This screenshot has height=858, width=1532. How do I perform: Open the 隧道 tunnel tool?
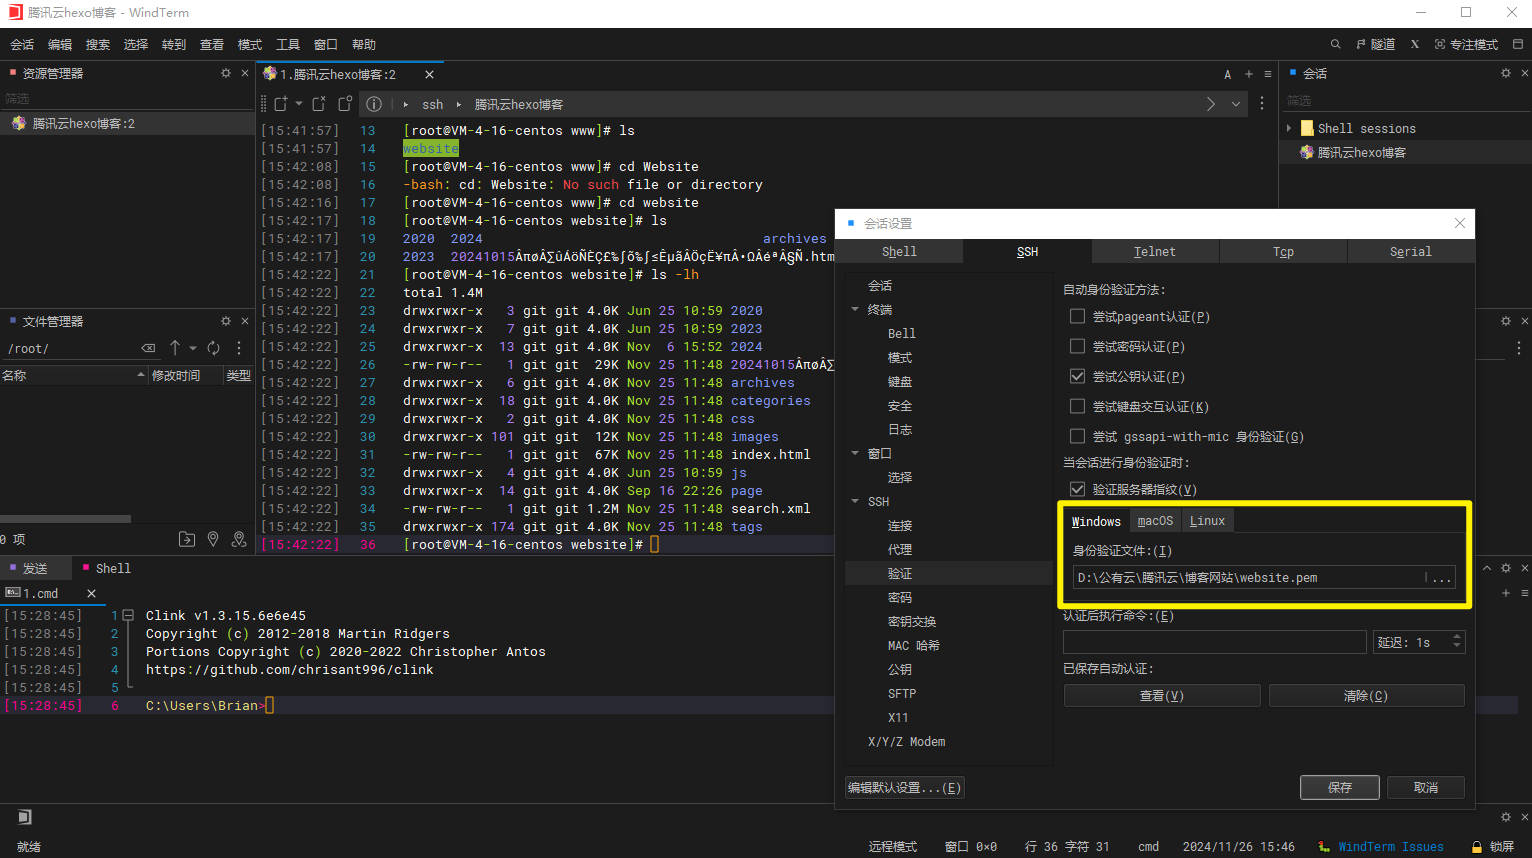tap(1375, 44)
